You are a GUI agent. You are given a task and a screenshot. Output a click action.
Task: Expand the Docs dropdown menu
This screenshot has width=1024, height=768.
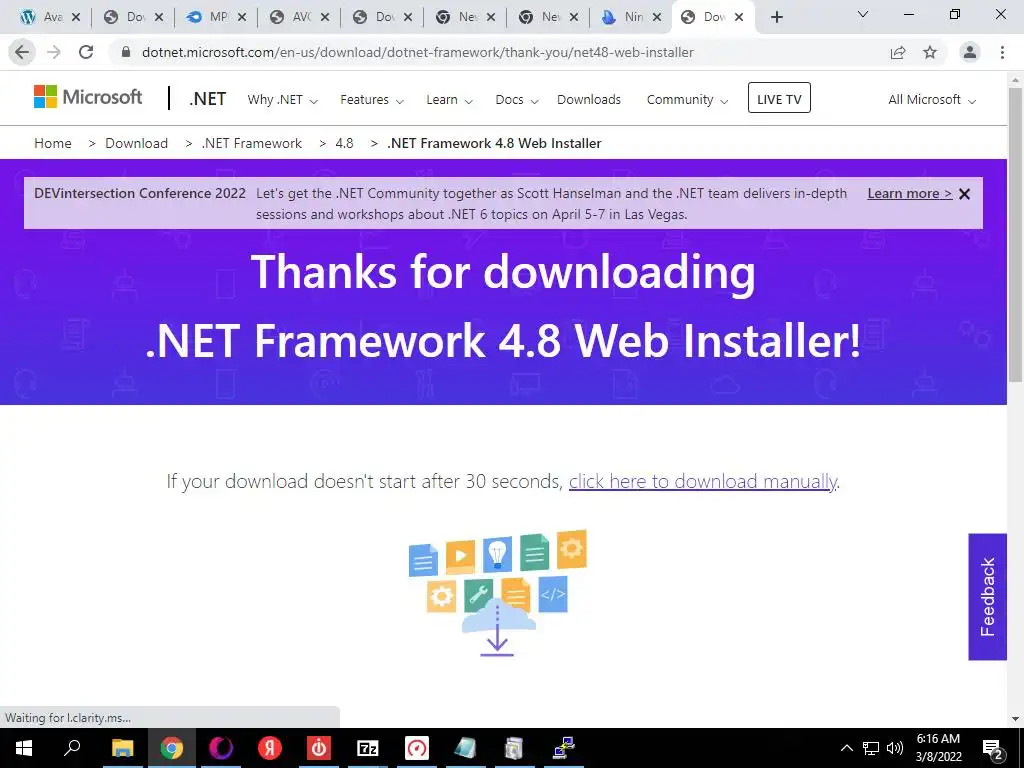click(x=517, y=100)
